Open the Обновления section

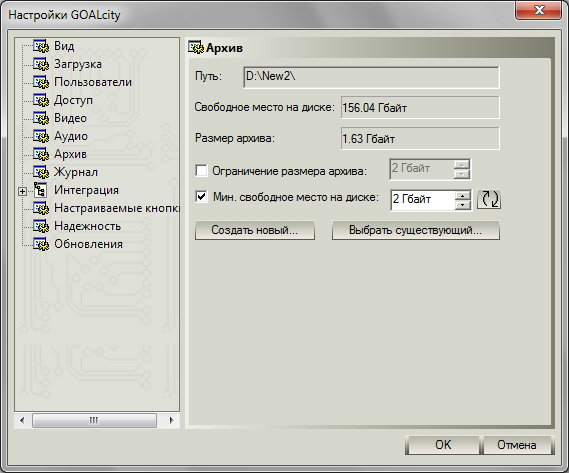[x=89, y=244]
